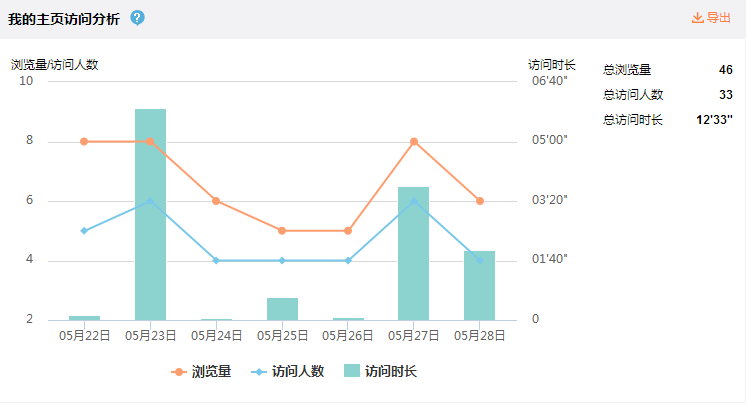
Task: Click the 浏览量 point on 05月22日
Action: coord(84,141)
